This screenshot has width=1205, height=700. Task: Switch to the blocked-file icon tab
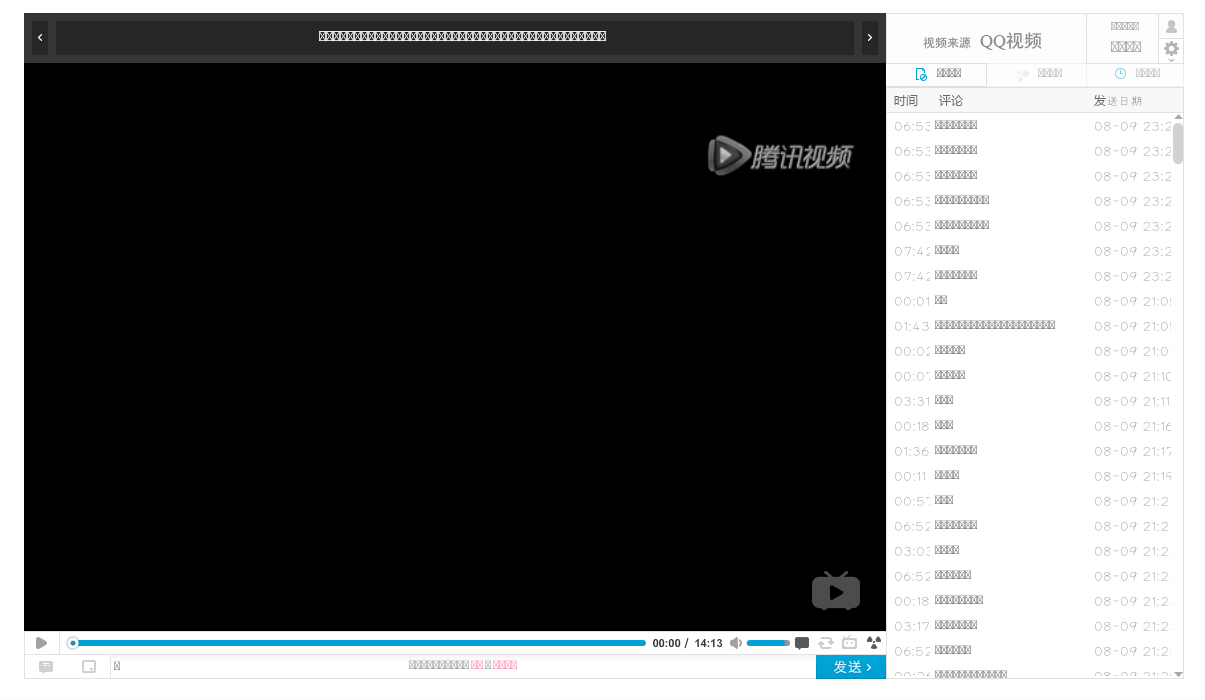[x=937, y=74]
